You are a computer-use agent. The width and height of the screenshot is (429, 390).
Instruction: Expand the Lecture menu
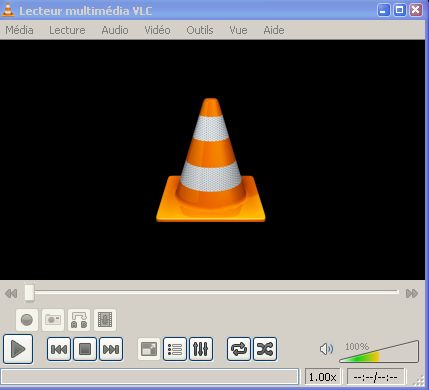67,30
